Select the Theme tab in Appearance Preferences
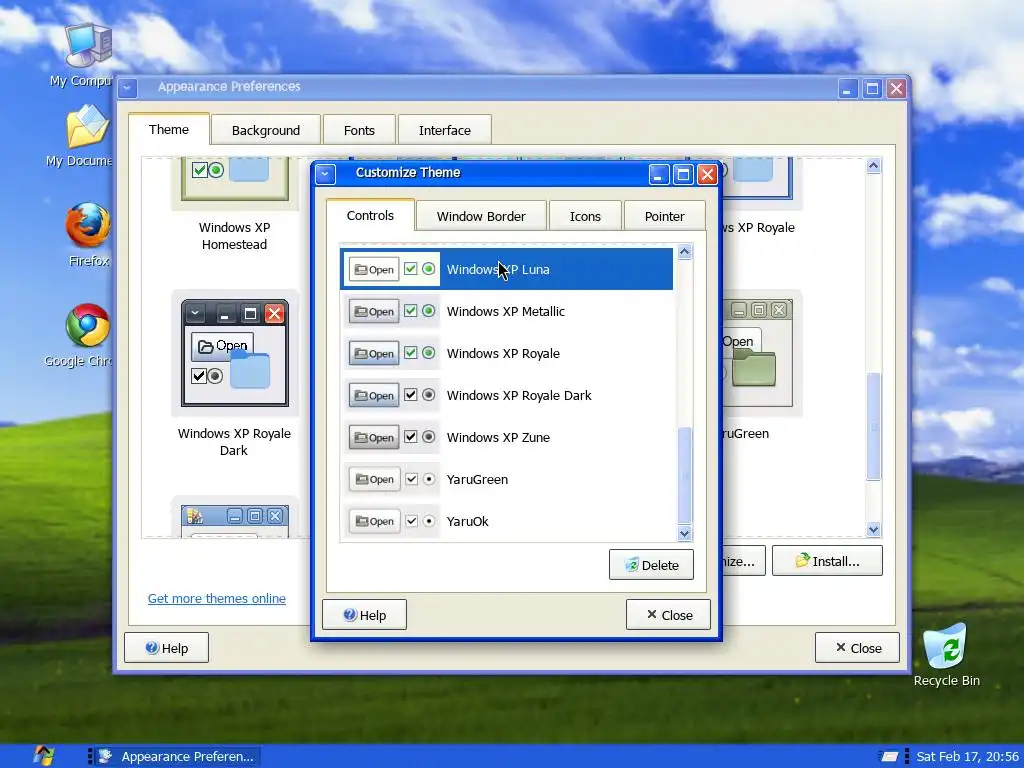The image size is (1024, 768). [168, 129]
